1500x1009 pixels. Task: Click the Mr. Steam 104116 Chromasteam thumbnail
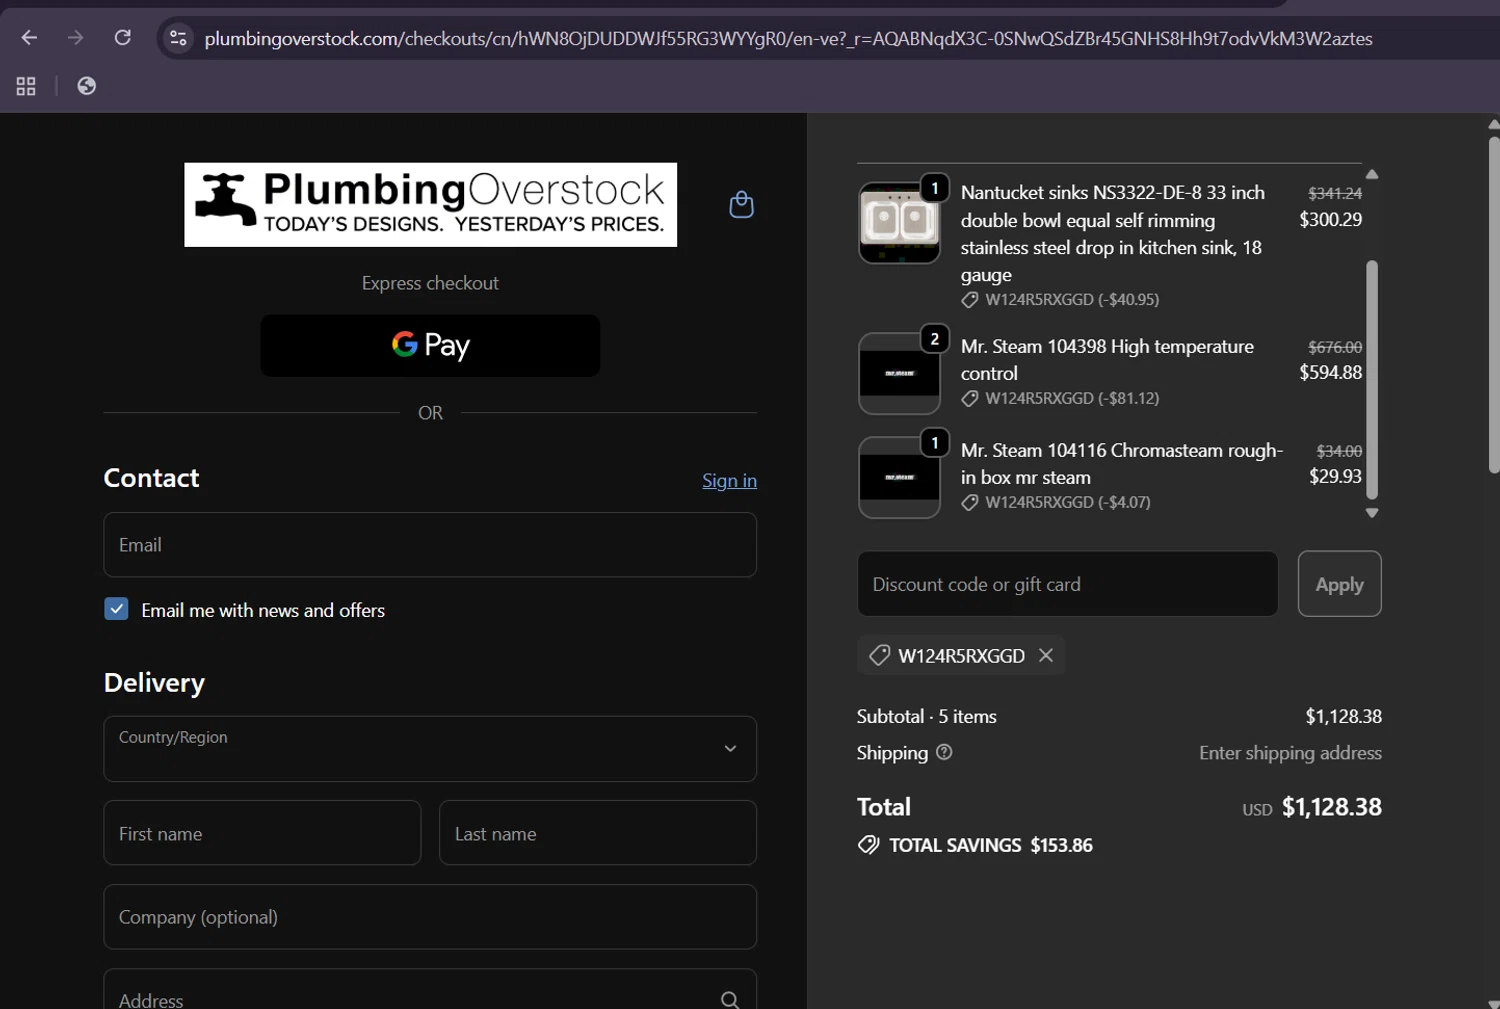(x=899, y=477)
